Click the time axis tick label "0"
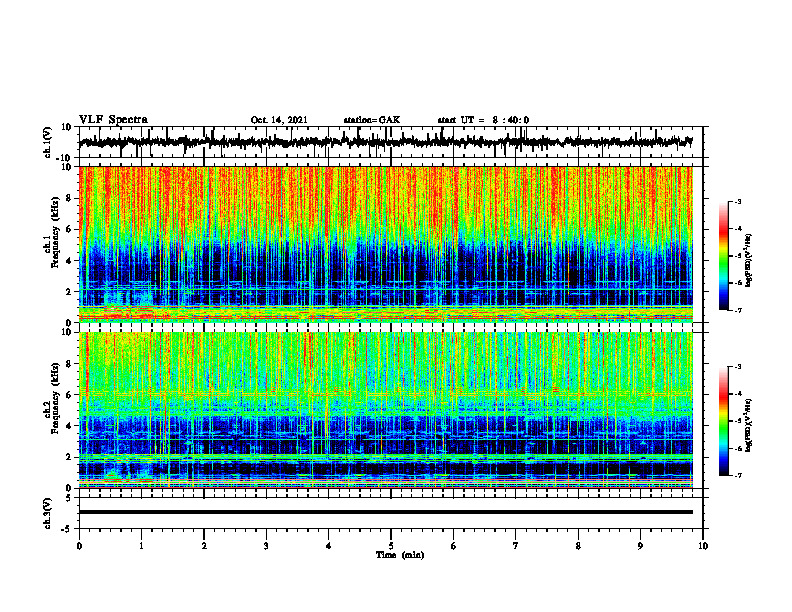 coord(79,546)
